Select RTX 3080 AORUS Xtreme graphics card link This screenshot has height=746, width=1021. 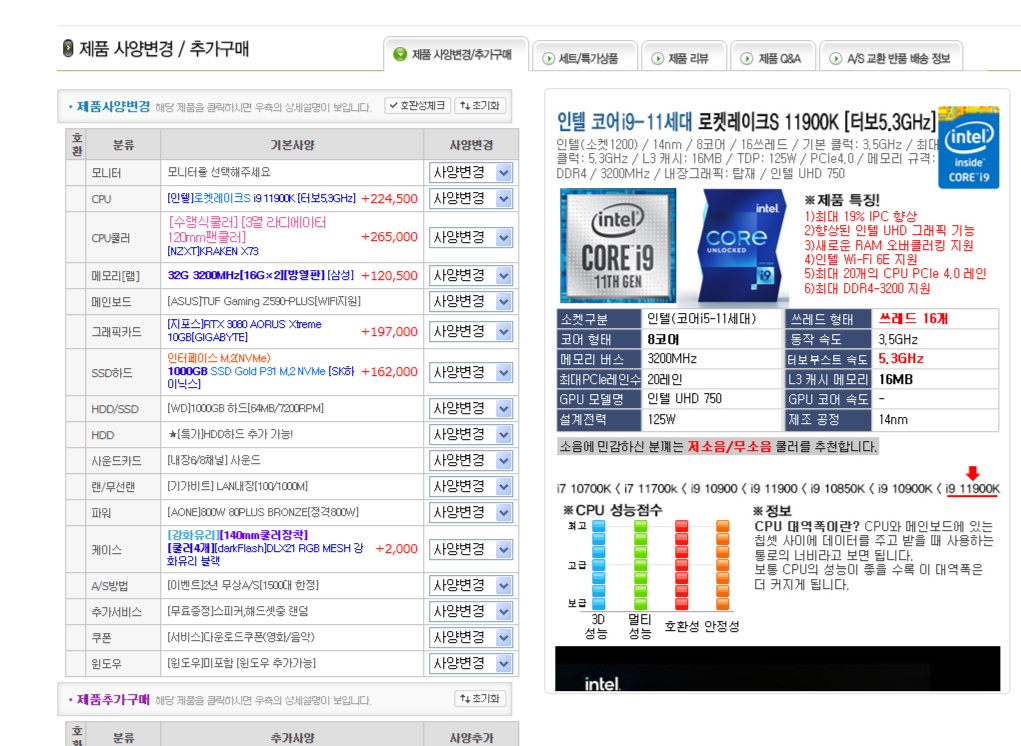coord(244,331)
